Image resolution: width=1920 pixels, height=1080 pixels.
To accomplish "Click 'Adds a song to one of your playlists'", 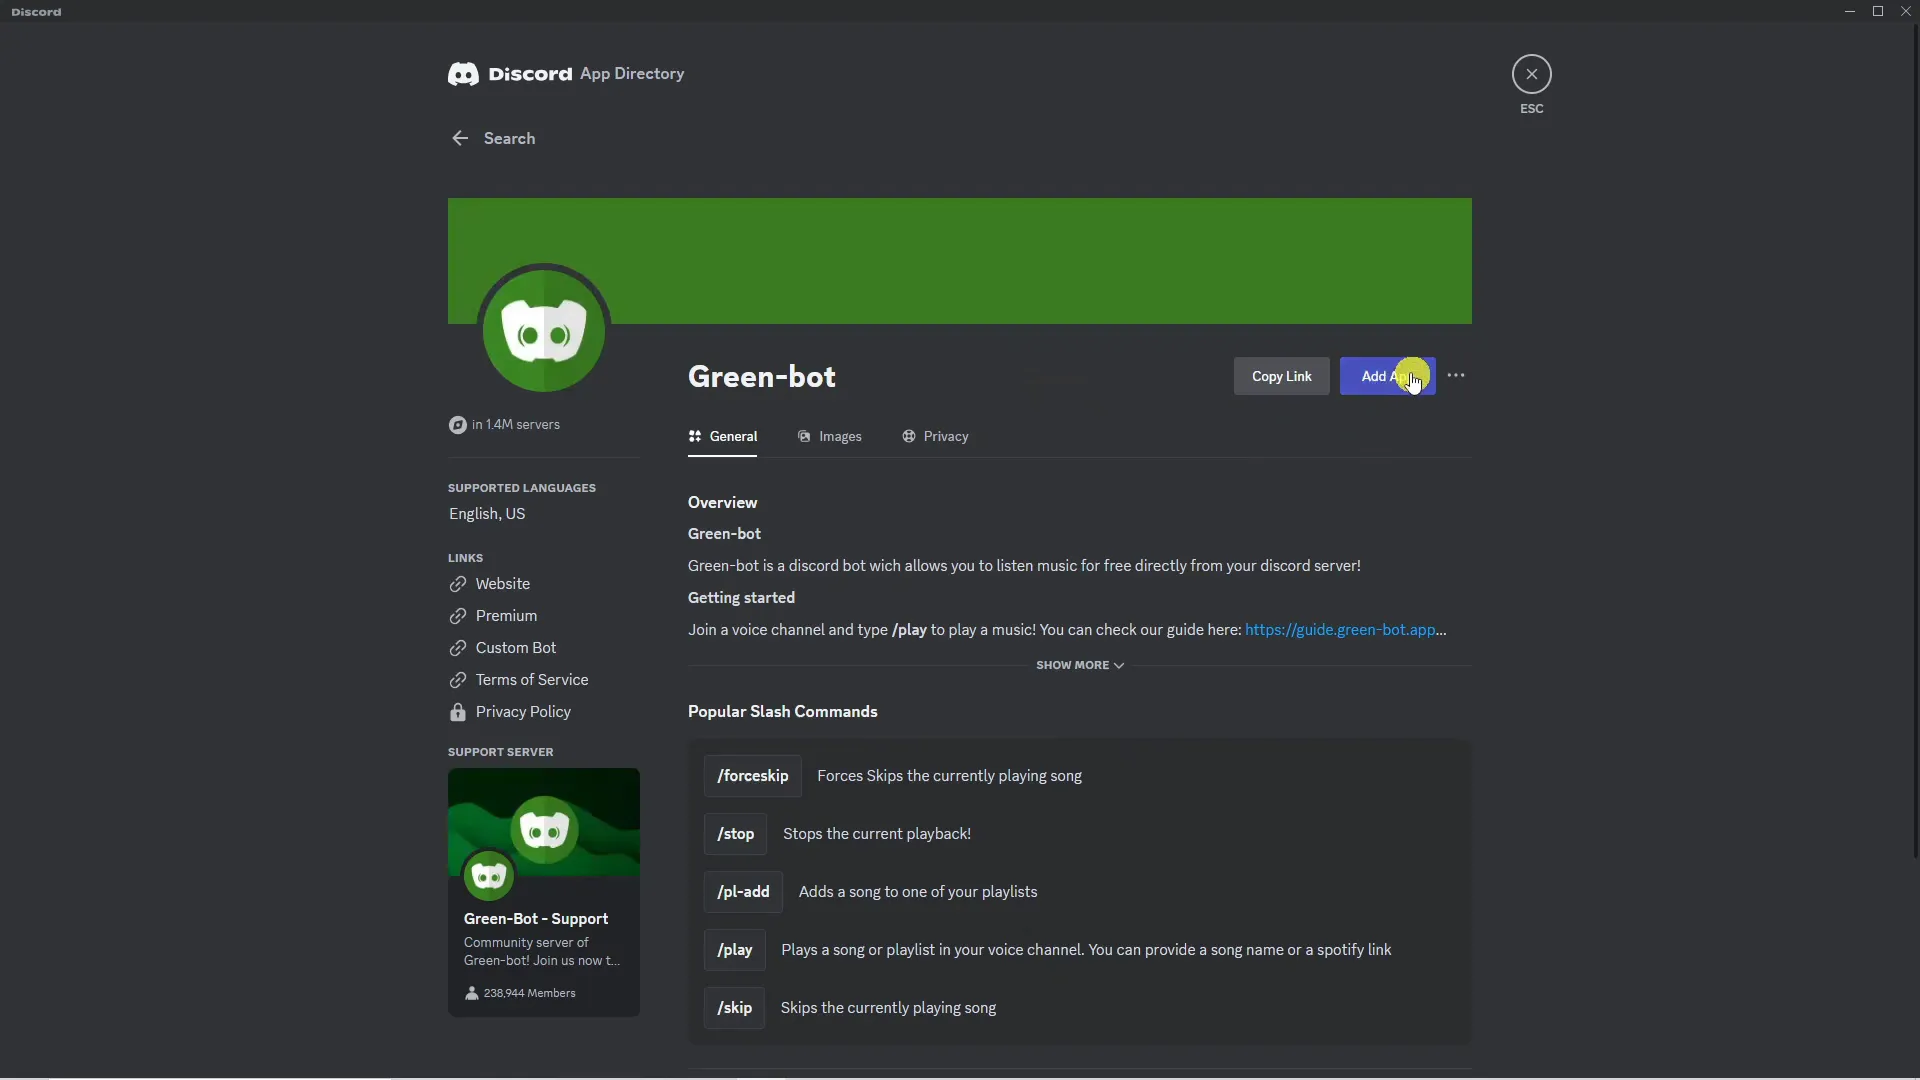I will click(x=918, y=892).
